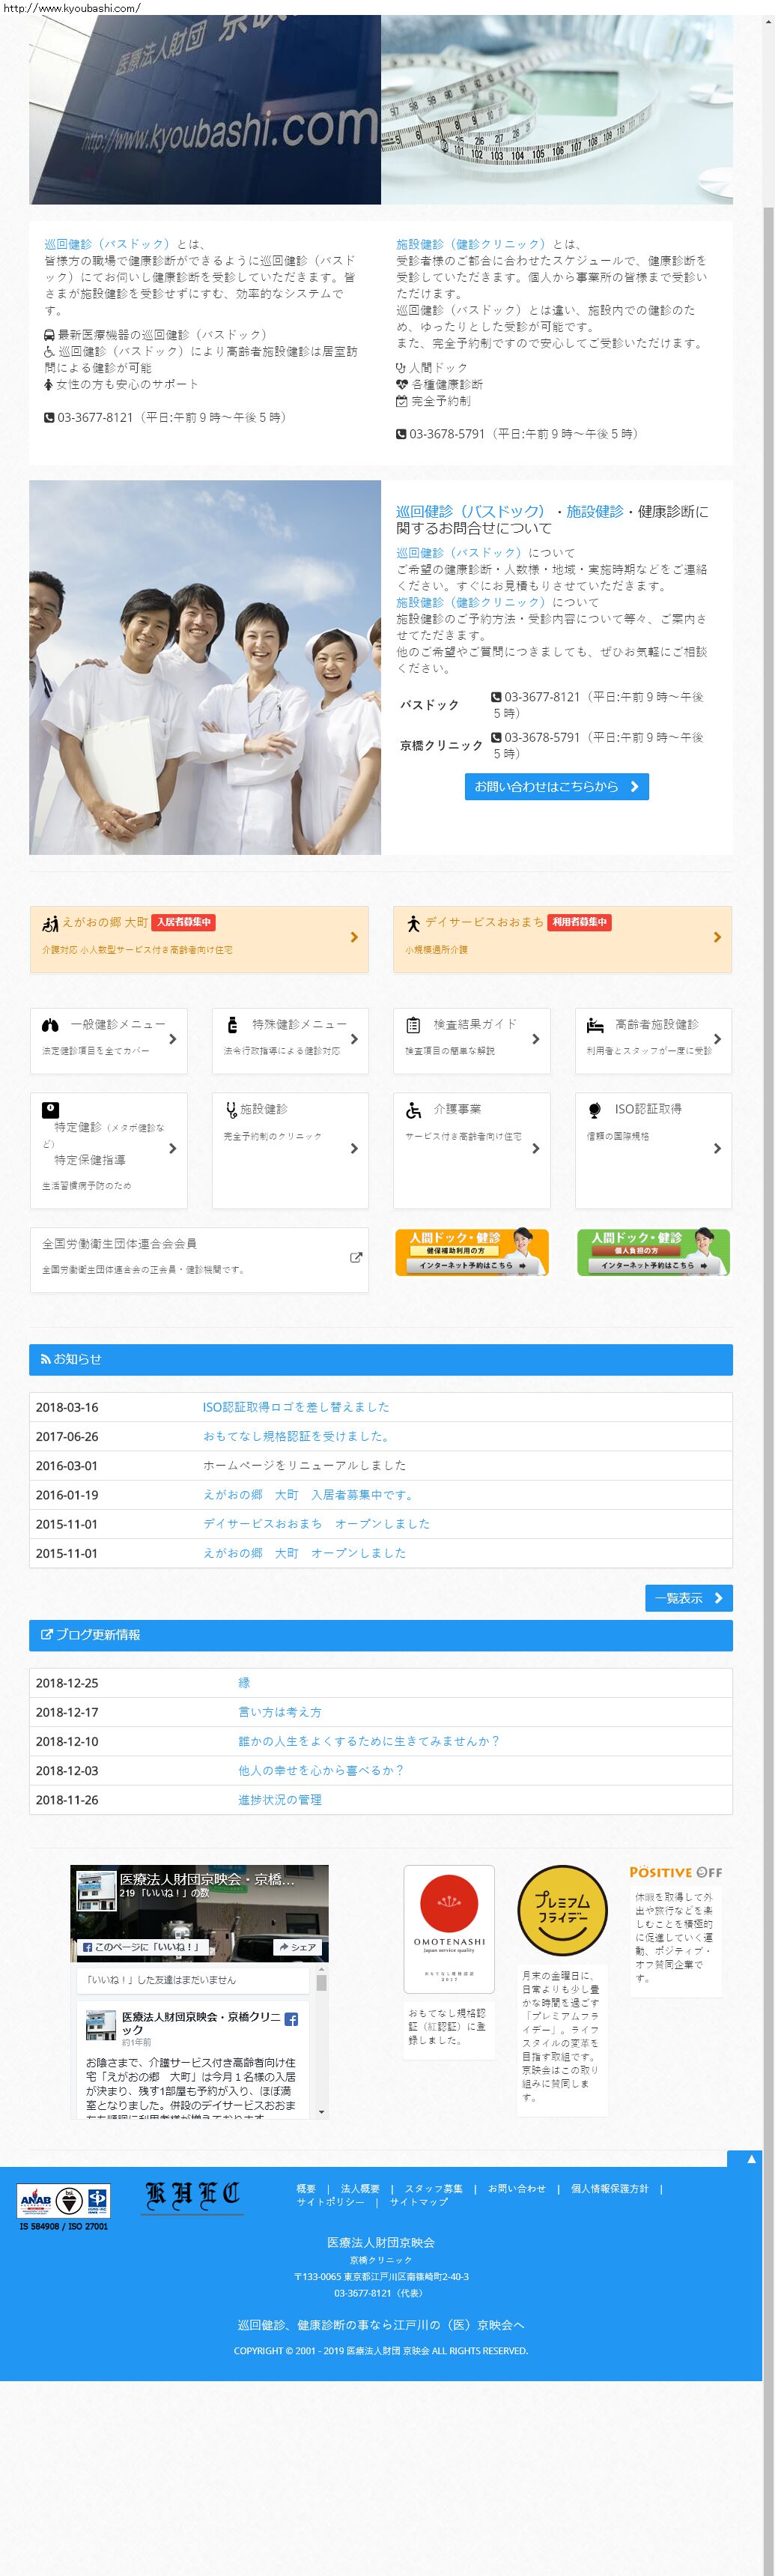
Task: Click the stethoscope icon next to 施設健診
Action: pyautogui.click(x=232, y=1109)
